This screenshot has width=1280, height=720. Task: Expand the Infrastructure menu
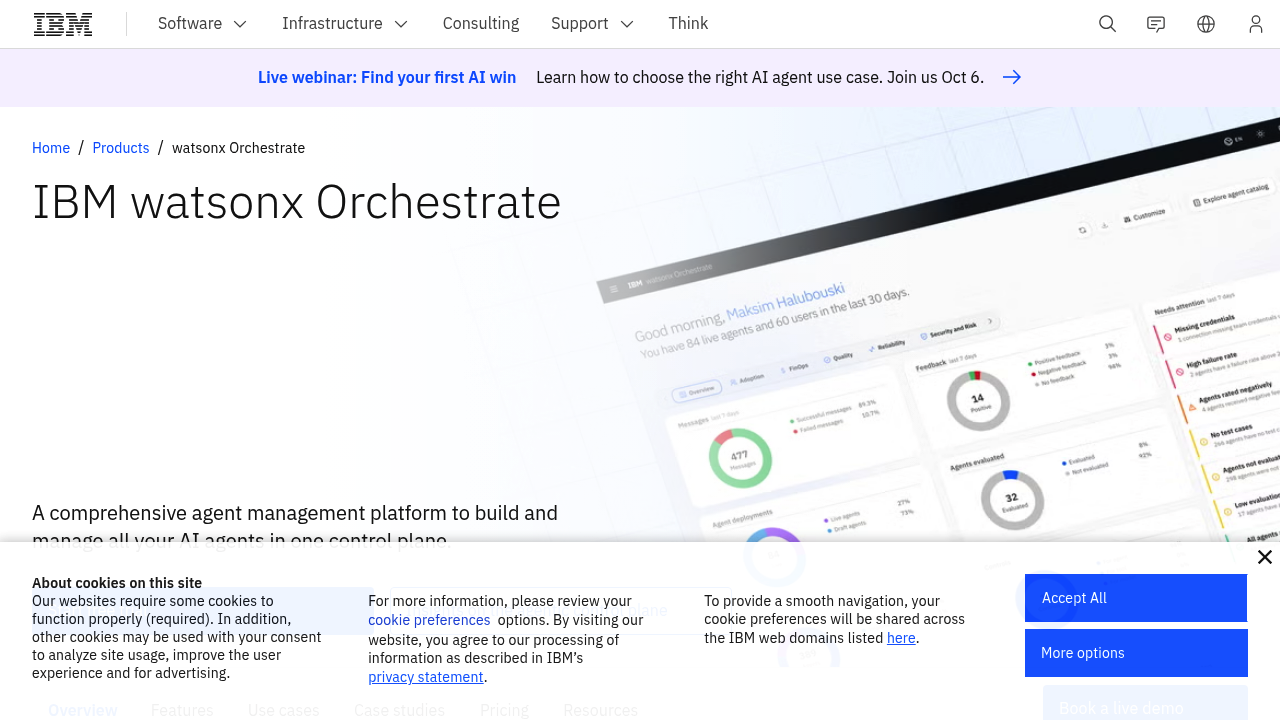(x=345, y=24)
